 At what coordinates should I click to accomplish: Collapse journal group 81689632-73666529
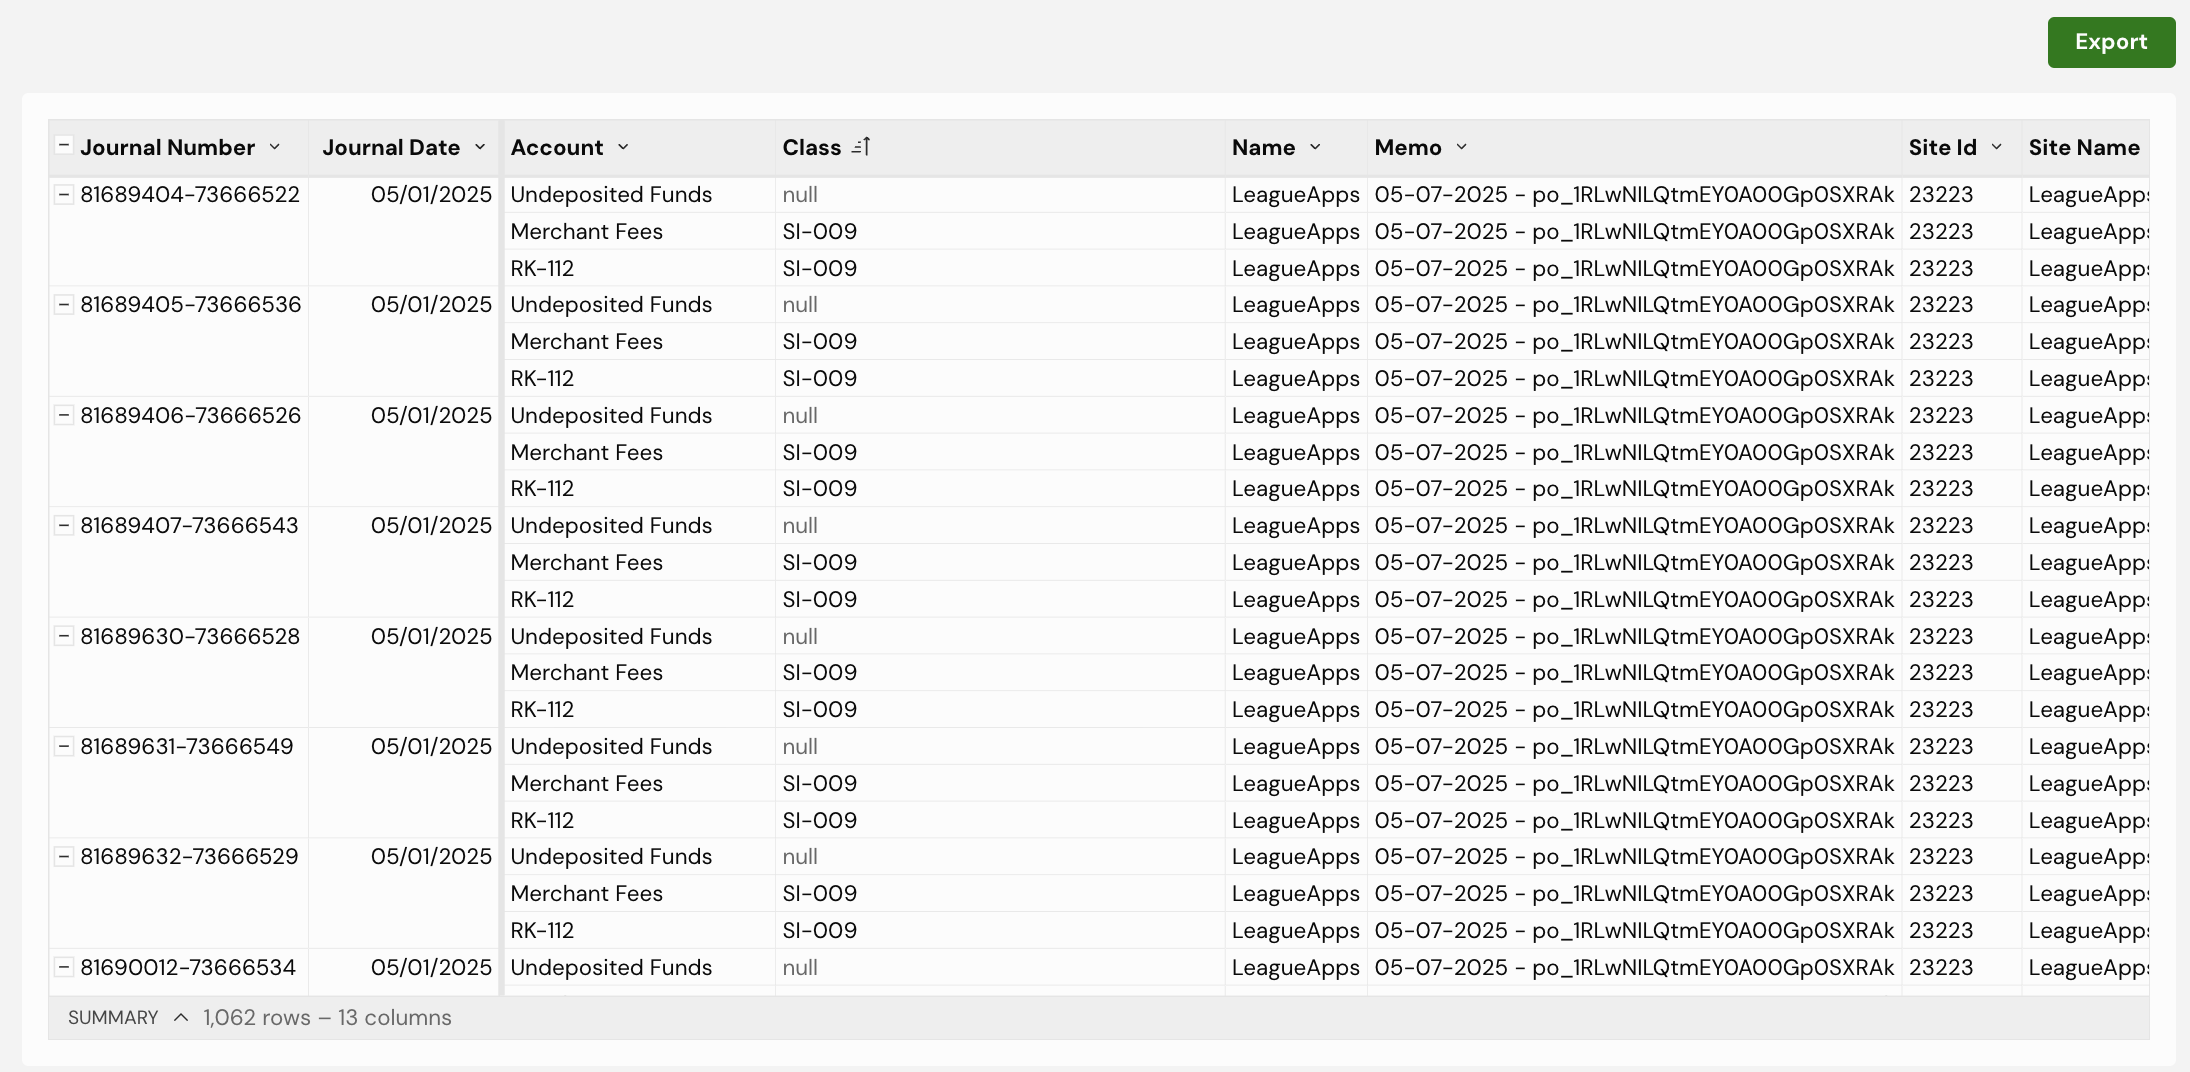pyautogui.click(x=63, y=856)
